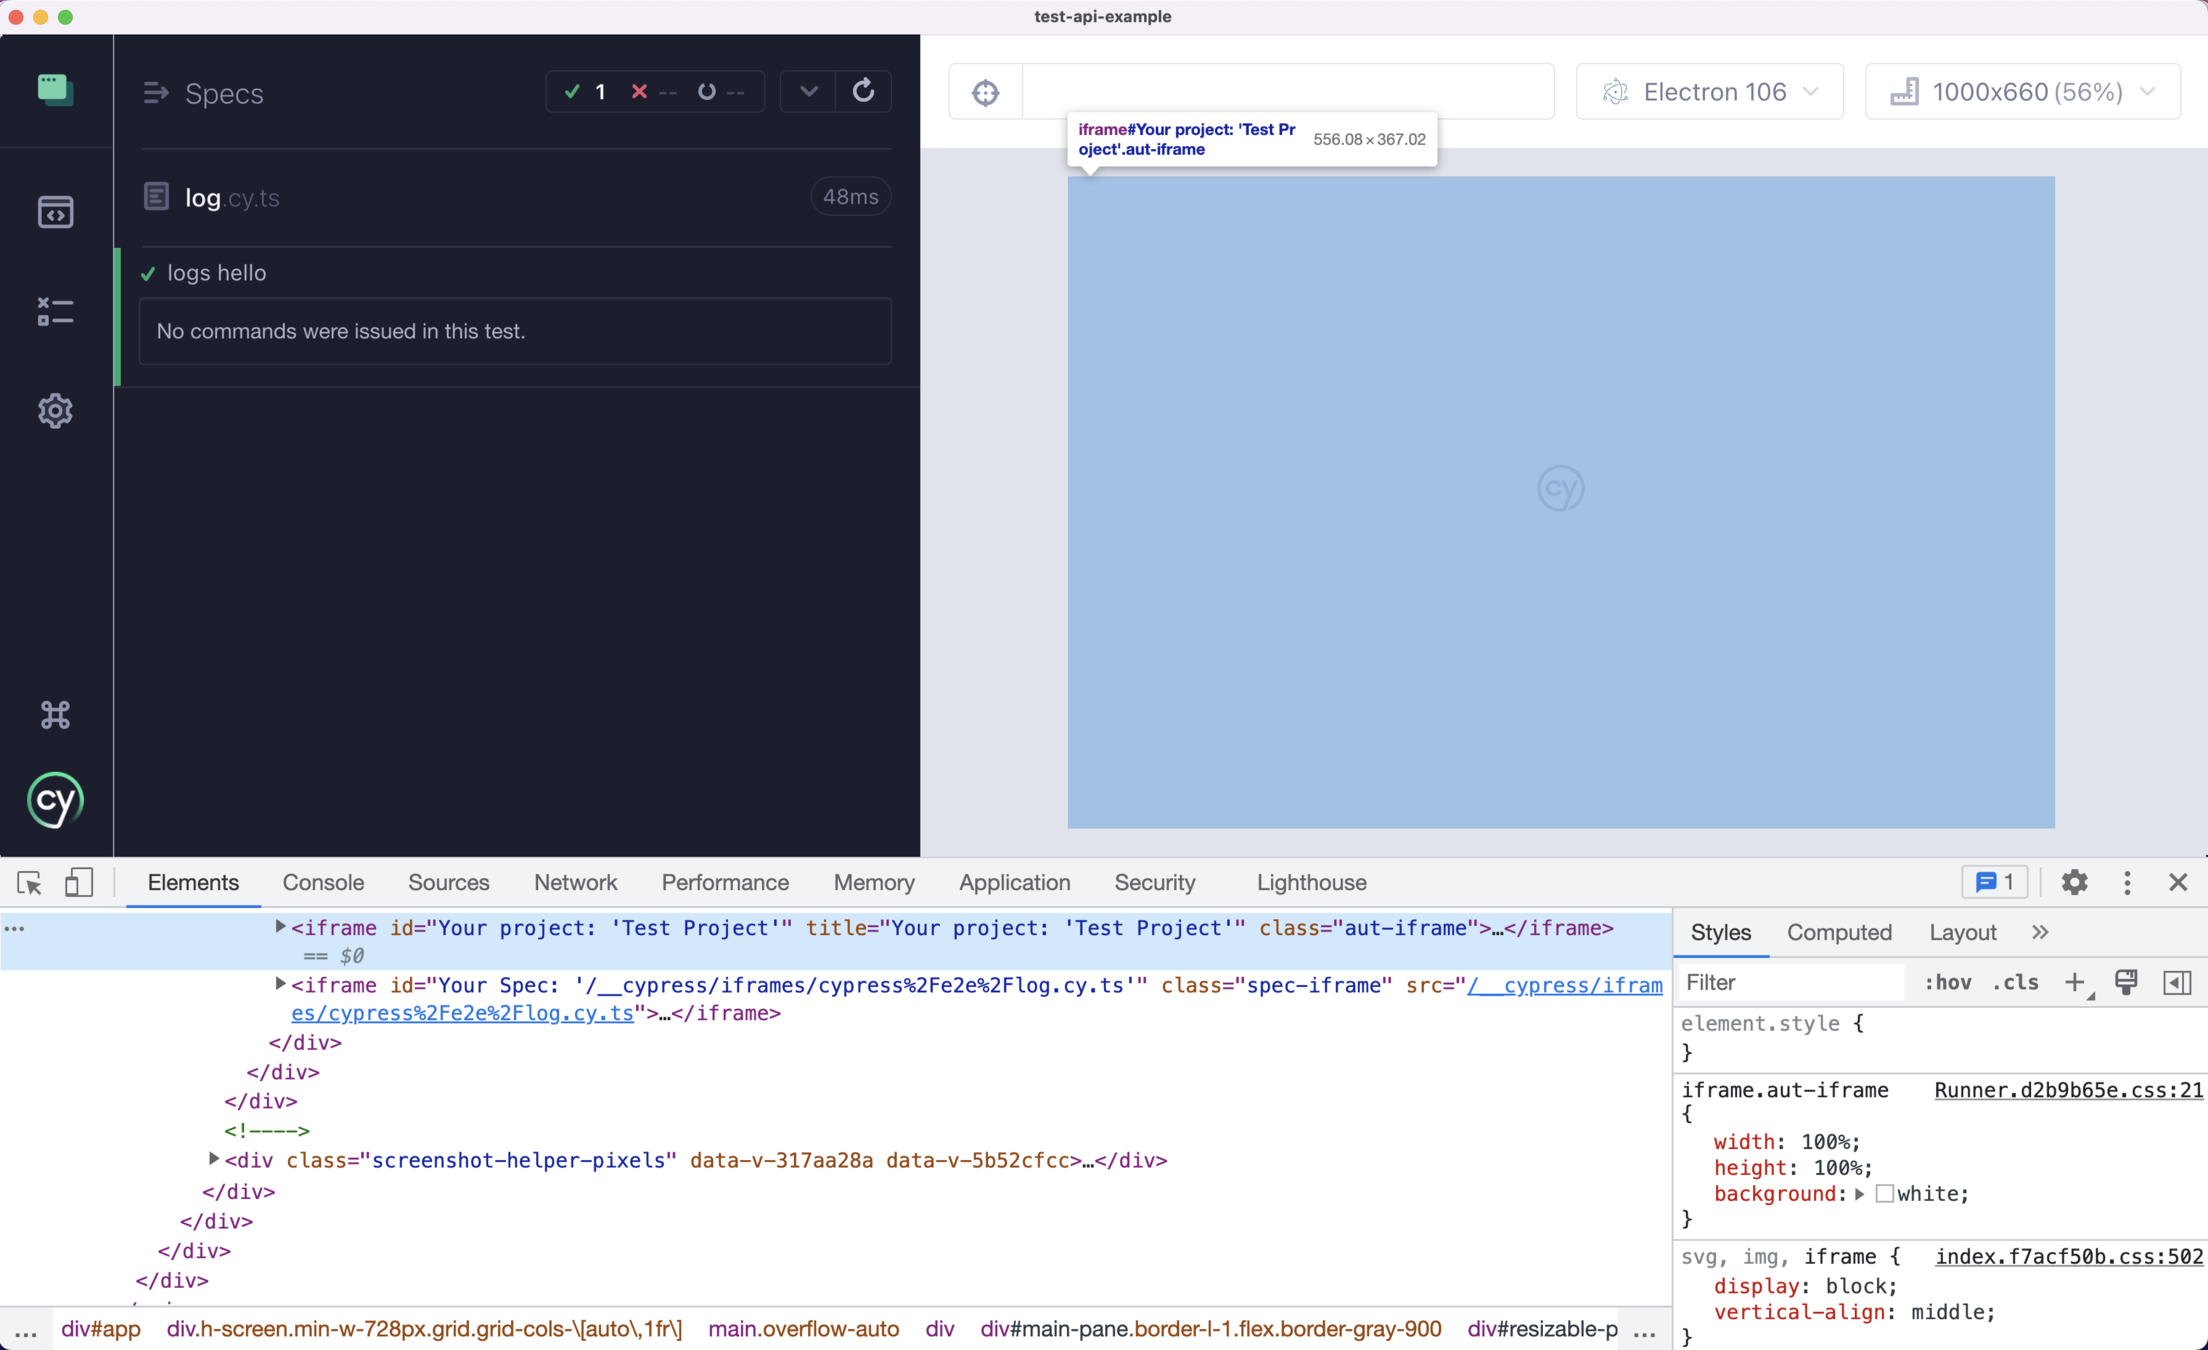2208x1350 pixels.
Task: Toggle the device toolbar in DevTools
Action: [78, 883]
